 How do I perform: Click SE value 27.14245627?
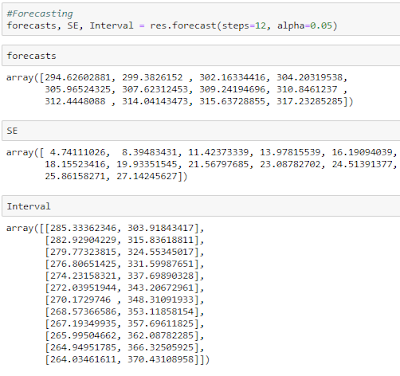(x=147, y=176)
